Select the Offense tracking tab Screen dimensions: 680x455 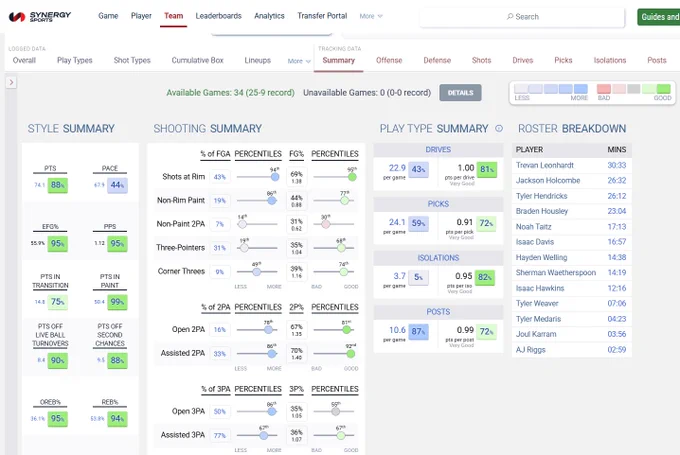389,60
